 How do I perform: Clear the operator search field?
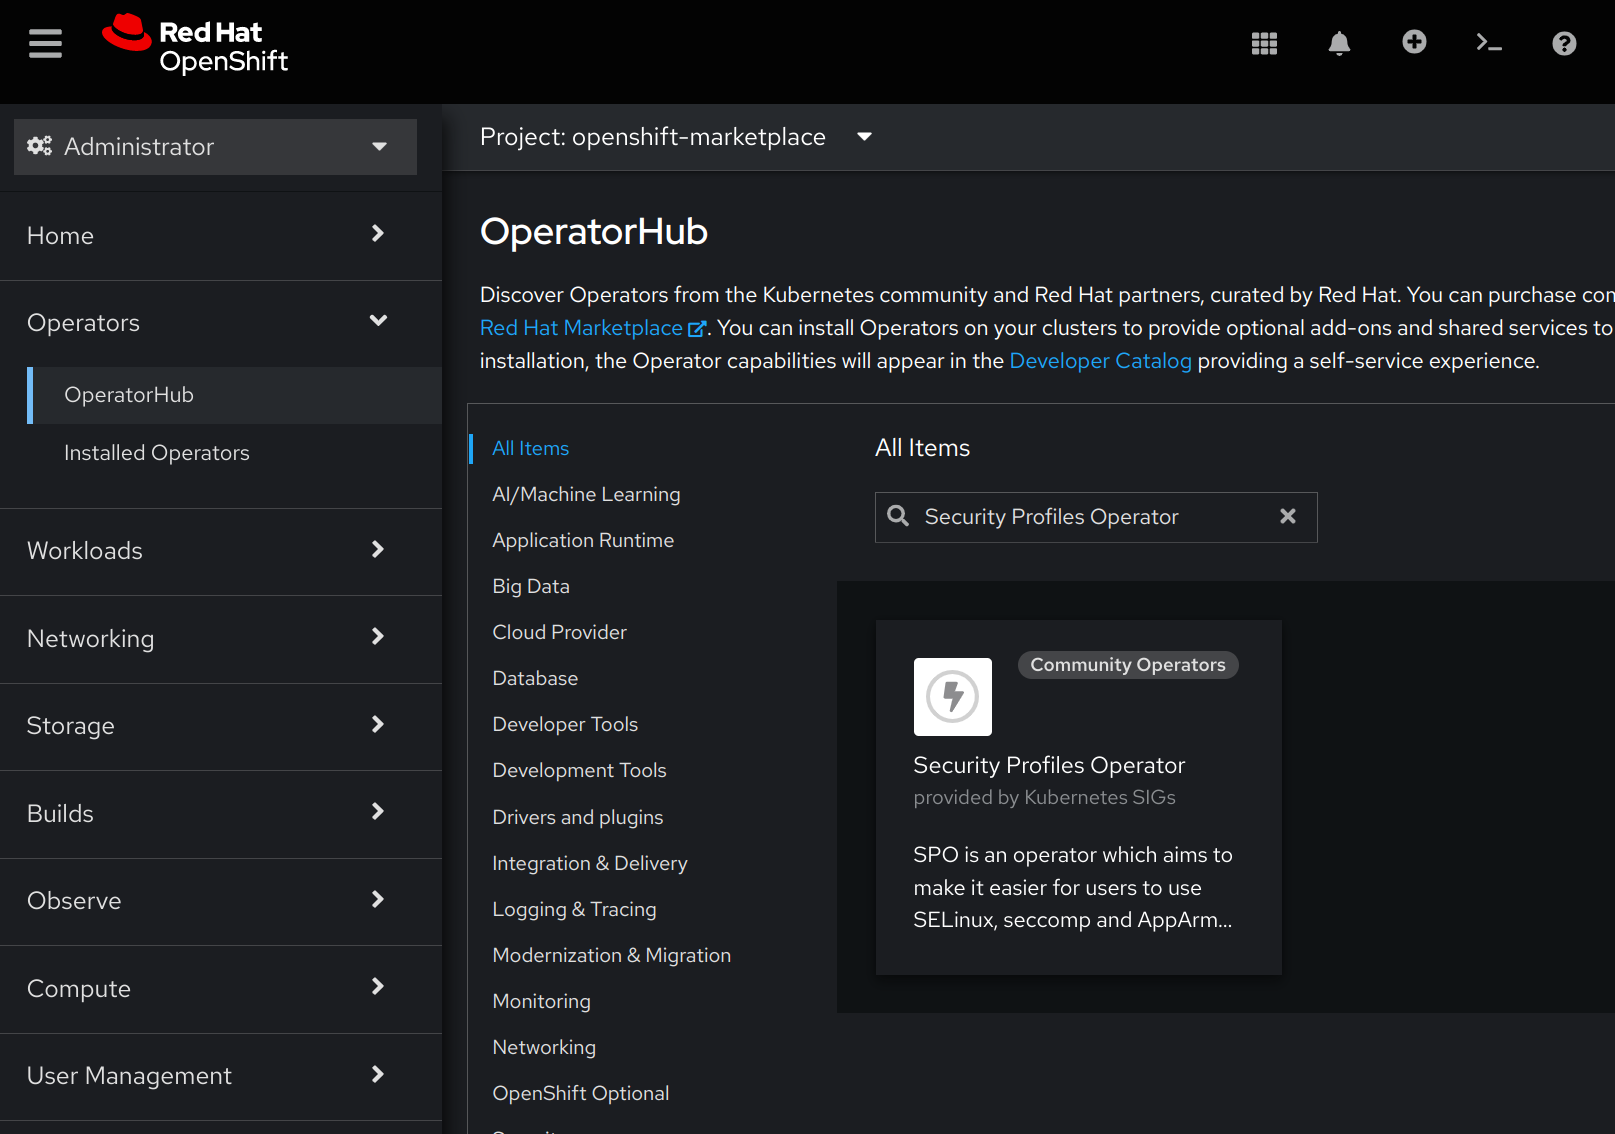pyautogui.click(x=1288, y=516)
